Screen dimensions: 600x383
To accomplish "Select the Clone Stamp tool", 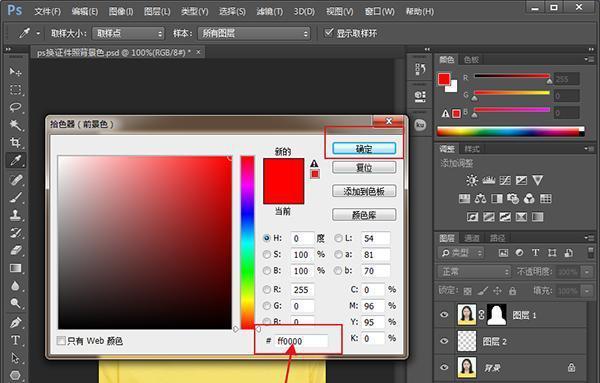I will (x=15, y=215).
